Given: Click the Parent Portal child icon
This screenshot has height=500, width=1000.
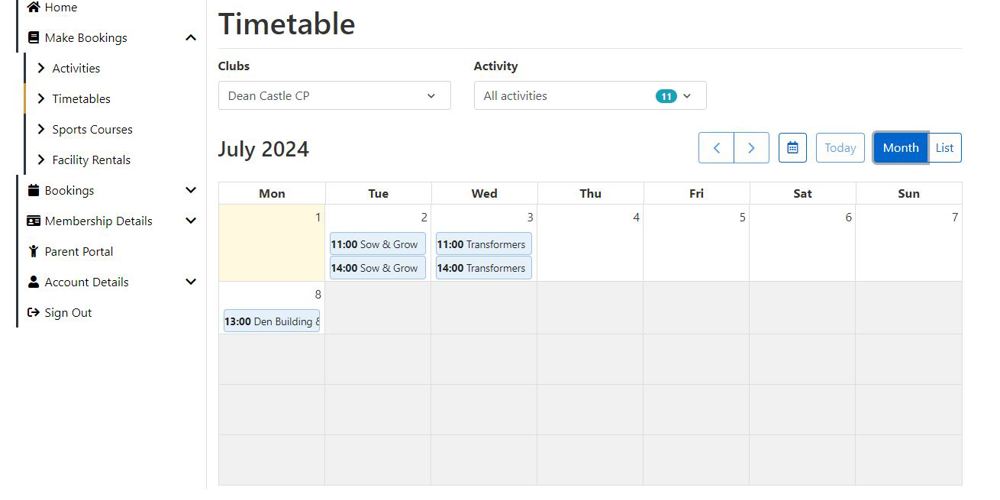Looking at the screenshot, I should [33, 251].
